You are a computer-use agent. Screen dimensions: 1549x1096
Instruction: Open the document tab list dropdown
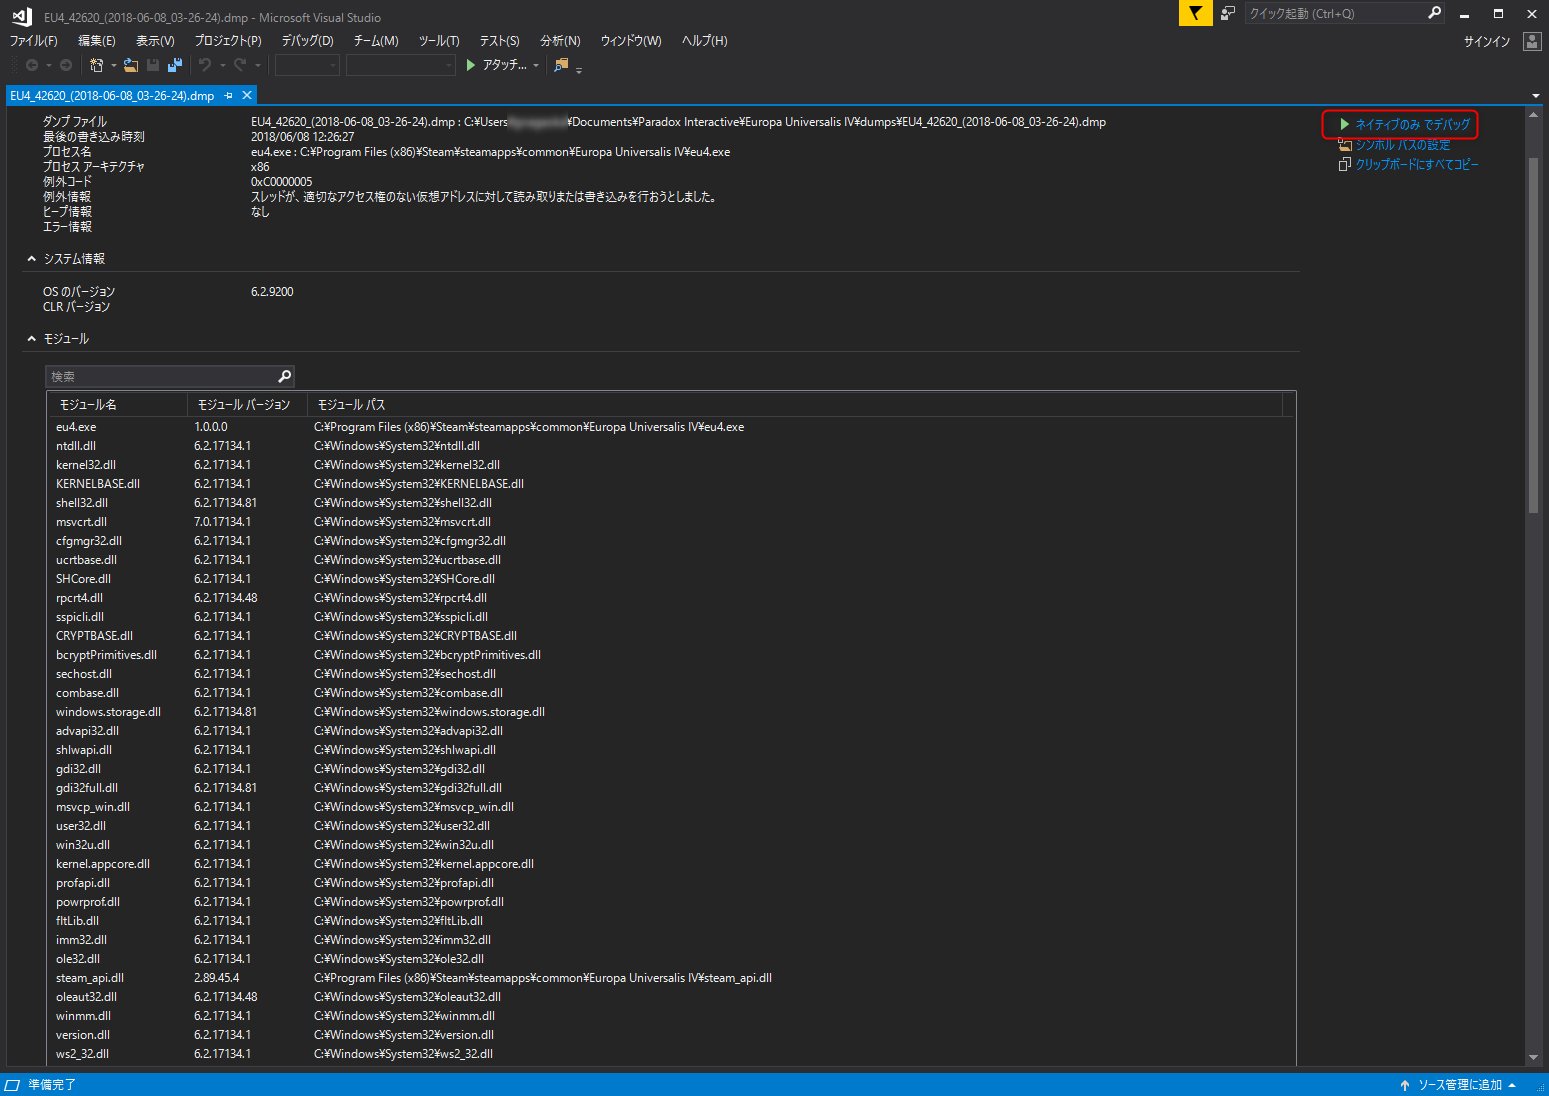(1535, 96)
